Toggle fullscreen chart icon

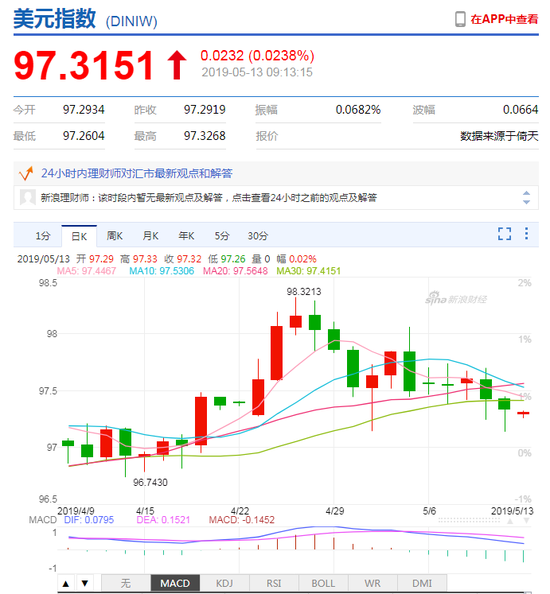[x=504, y=234]
